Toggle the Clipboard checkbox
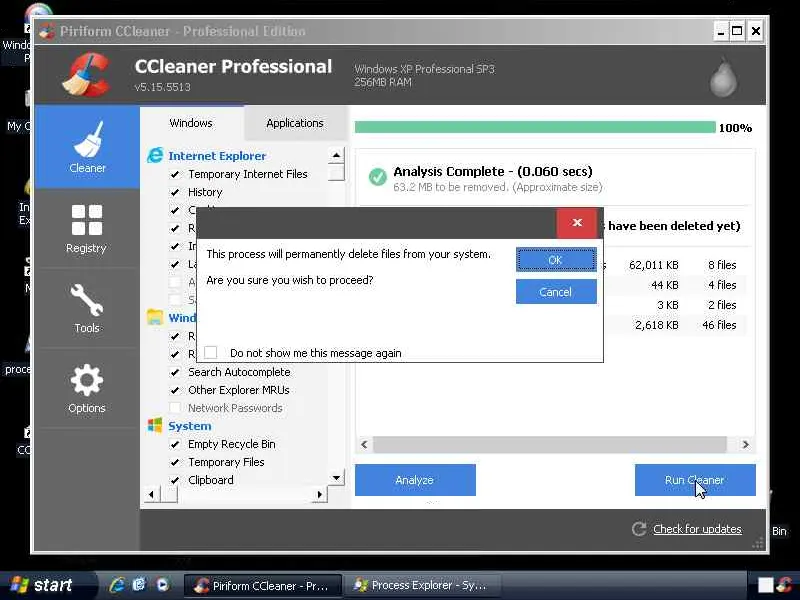This screenshot has height=600, width=800. click(x=175, y=480)
